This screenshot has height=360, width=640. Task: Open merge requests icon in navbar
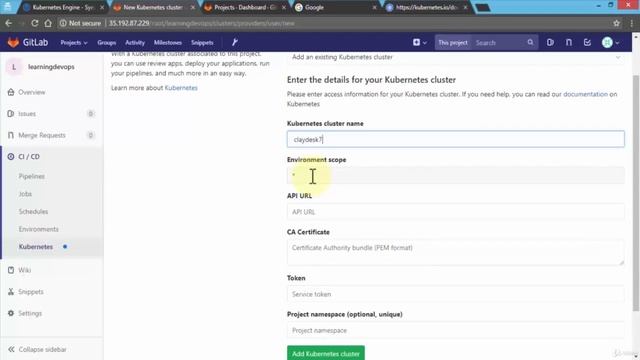point(569,42)
